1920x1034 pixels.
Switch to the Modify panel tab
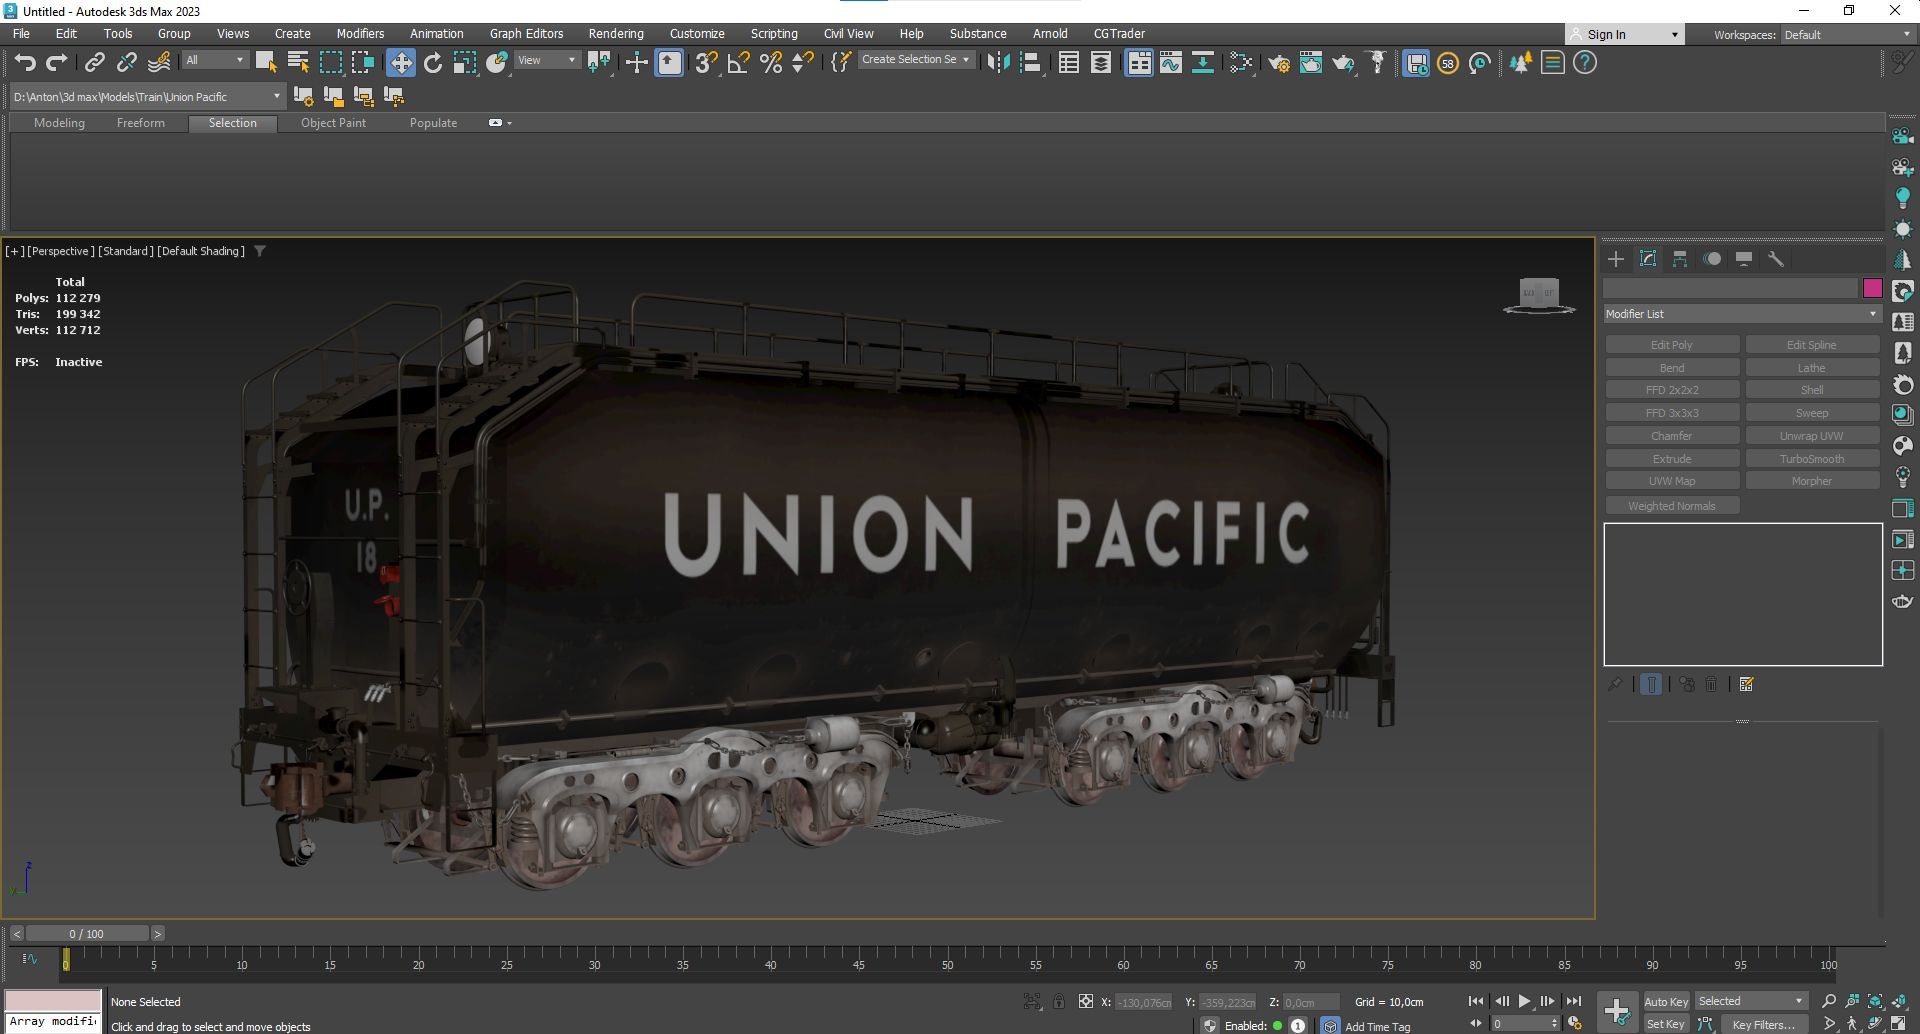click(1648, 259)
